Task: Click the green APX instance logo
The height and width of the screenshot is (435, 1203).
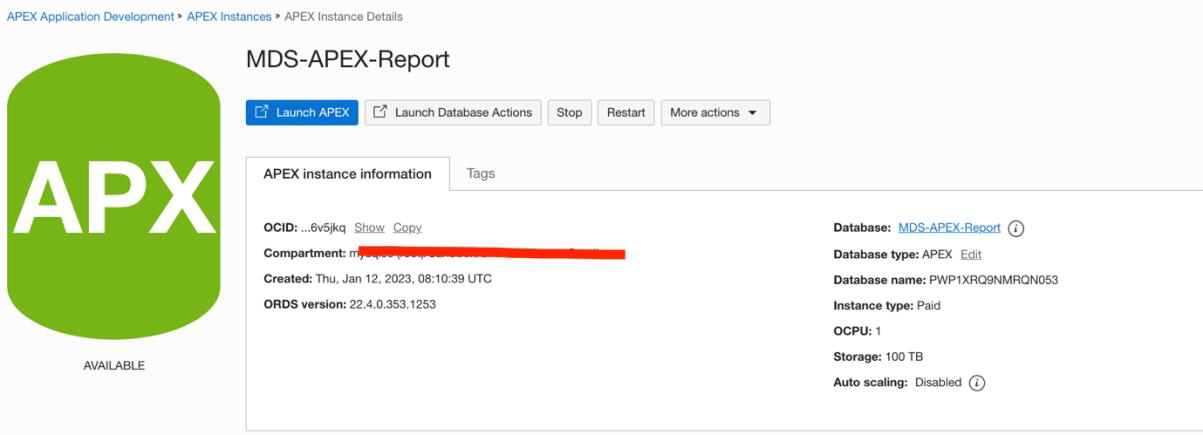Action: click(x=112, y=195)
